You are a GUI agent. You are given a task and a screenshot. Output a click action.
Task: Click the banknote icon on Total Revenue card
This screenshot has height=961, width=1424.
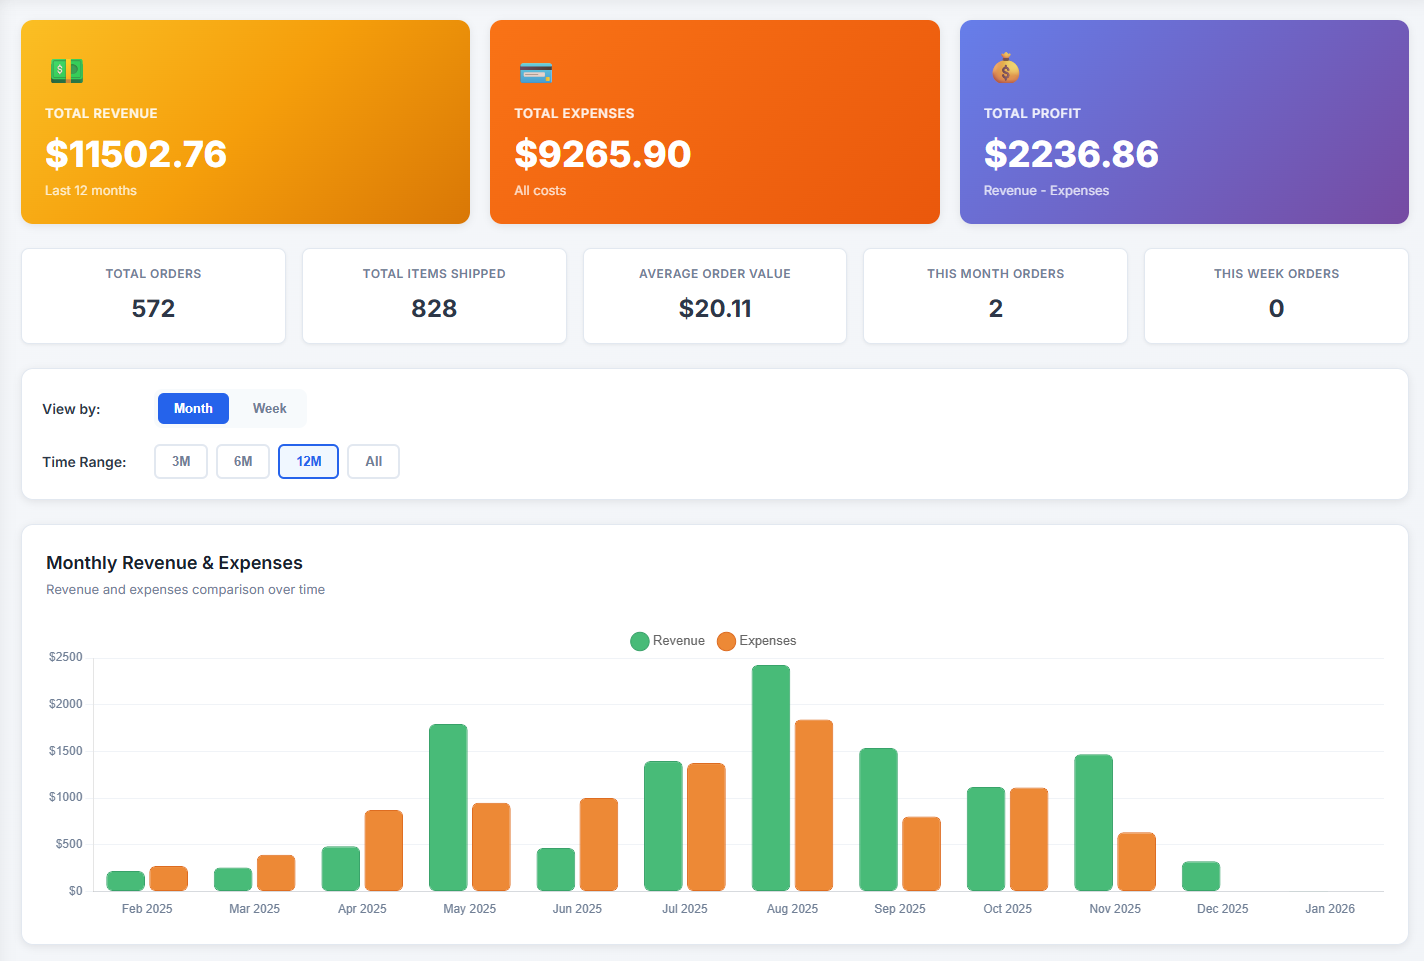[66, 69]
